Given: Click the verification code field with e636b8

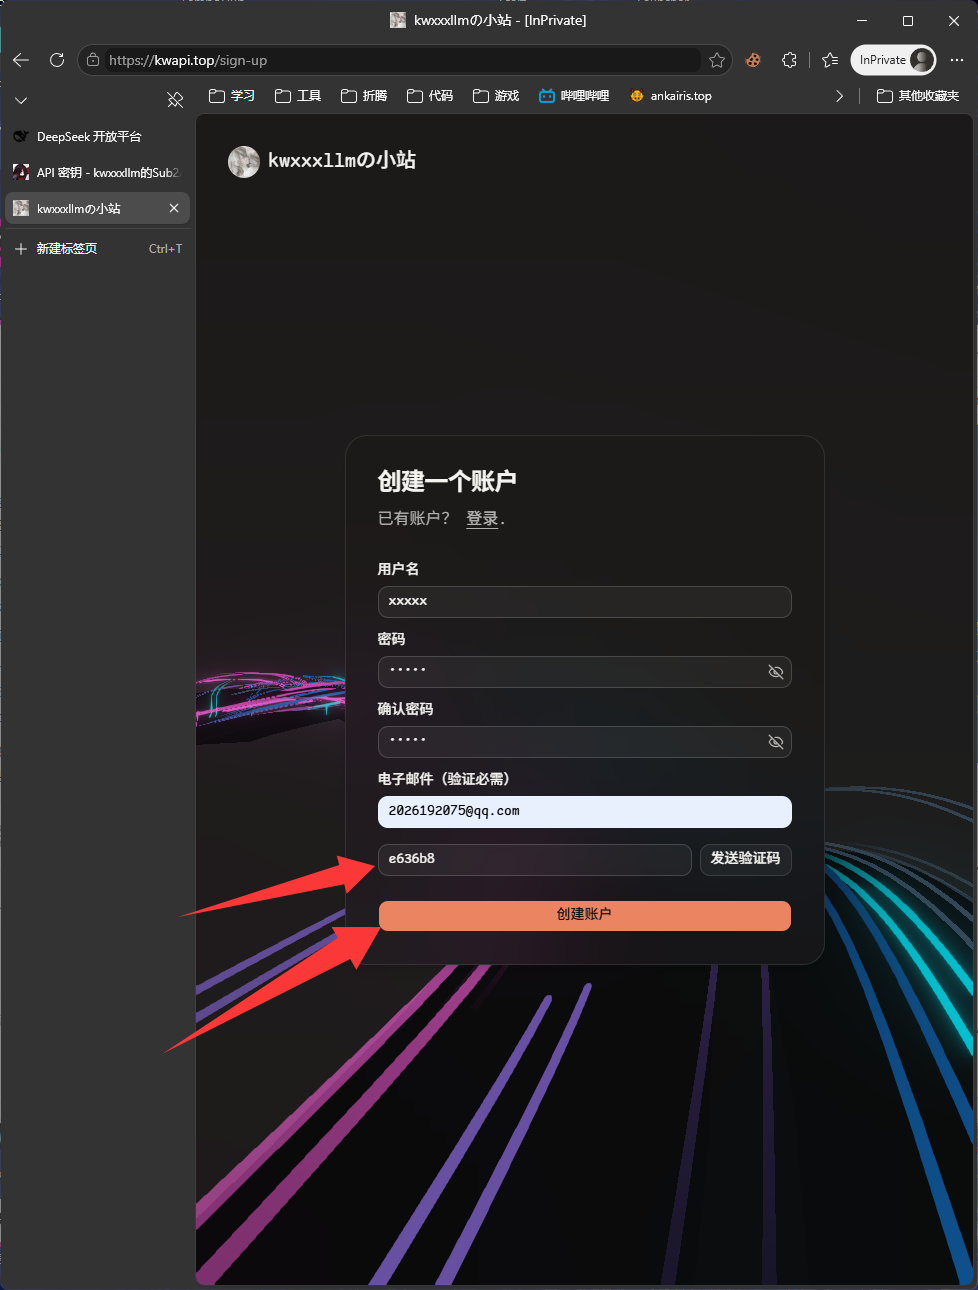Looking at the screenshot, I should pyautogui.click(x=535, y=860).
